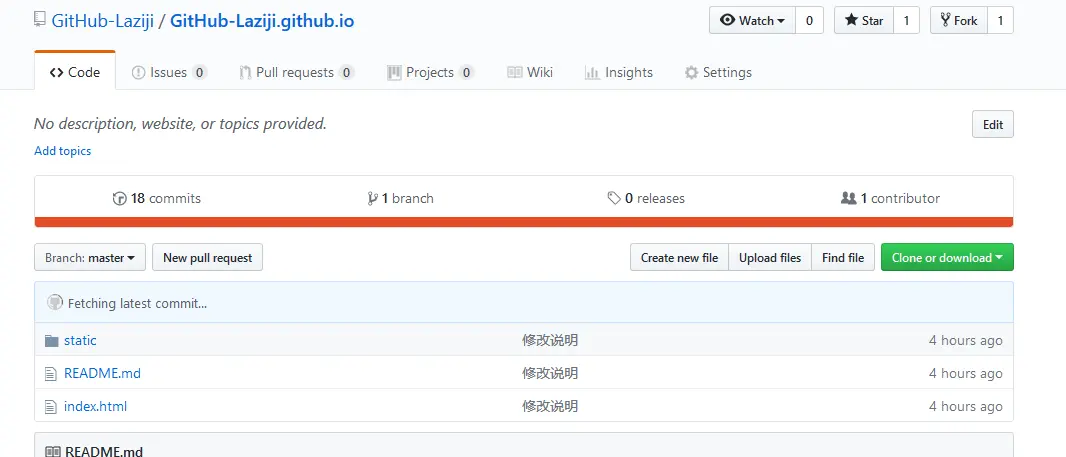1066x457 pixels.
Task: Click the commit message in static row
Action: coord(550,341)
